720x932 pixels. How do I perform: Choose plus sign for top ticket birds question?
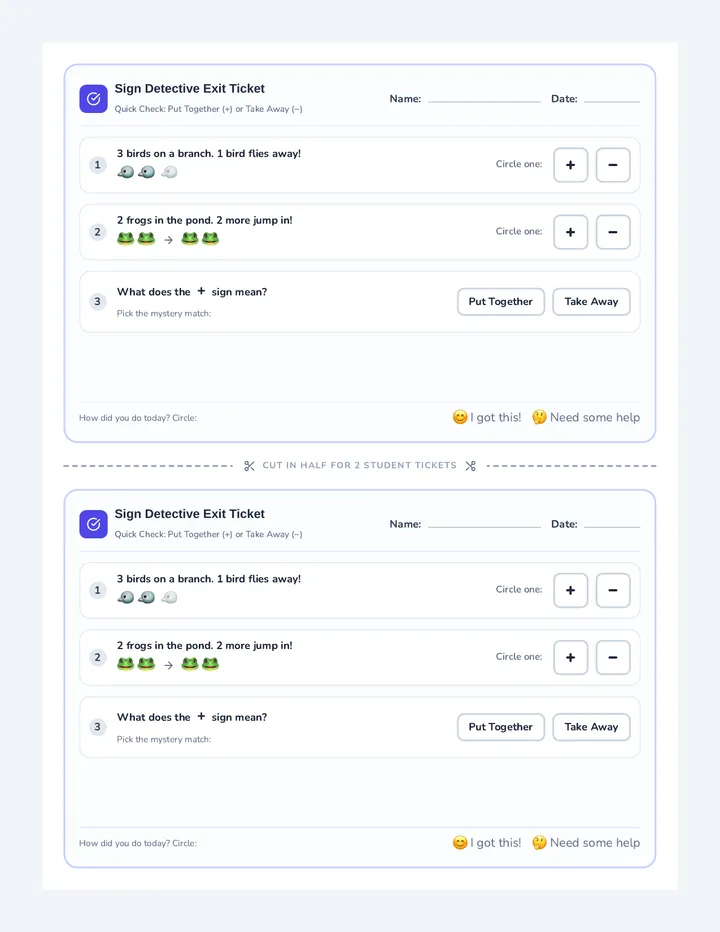[571, 165]
